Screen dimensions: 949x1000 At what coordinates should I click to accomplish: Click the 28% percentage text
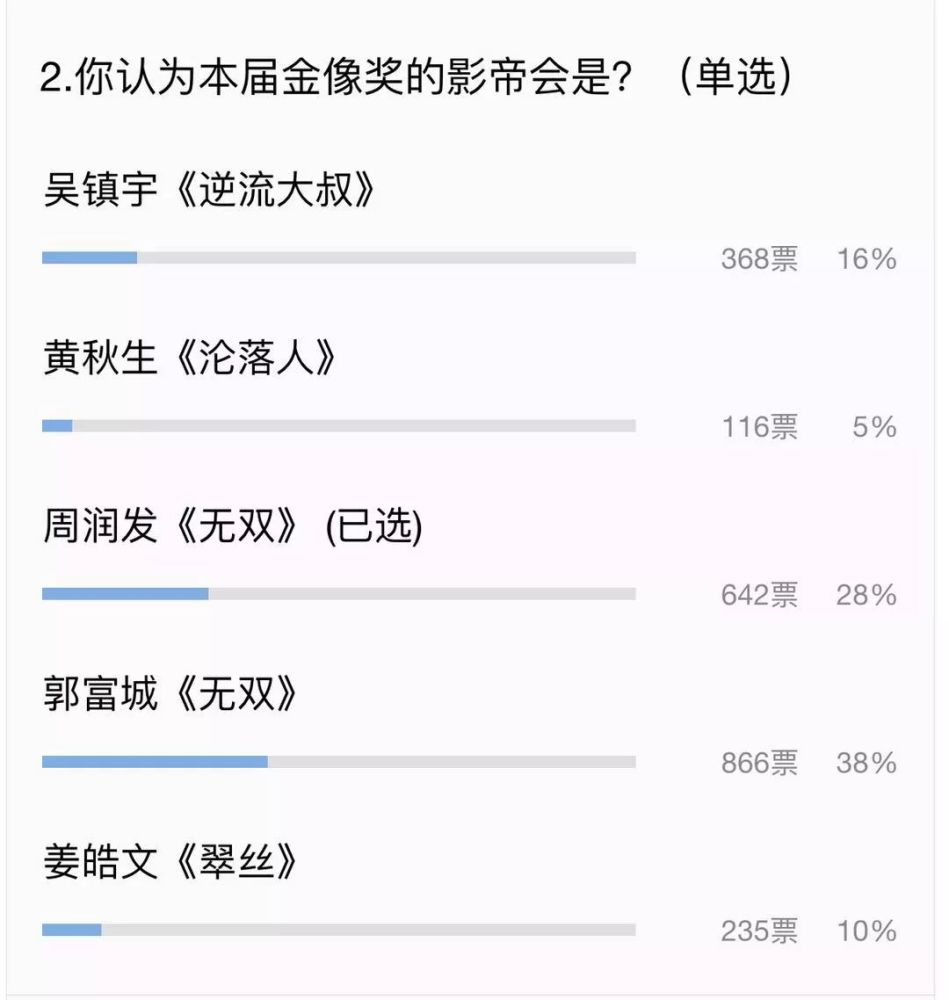866,595
